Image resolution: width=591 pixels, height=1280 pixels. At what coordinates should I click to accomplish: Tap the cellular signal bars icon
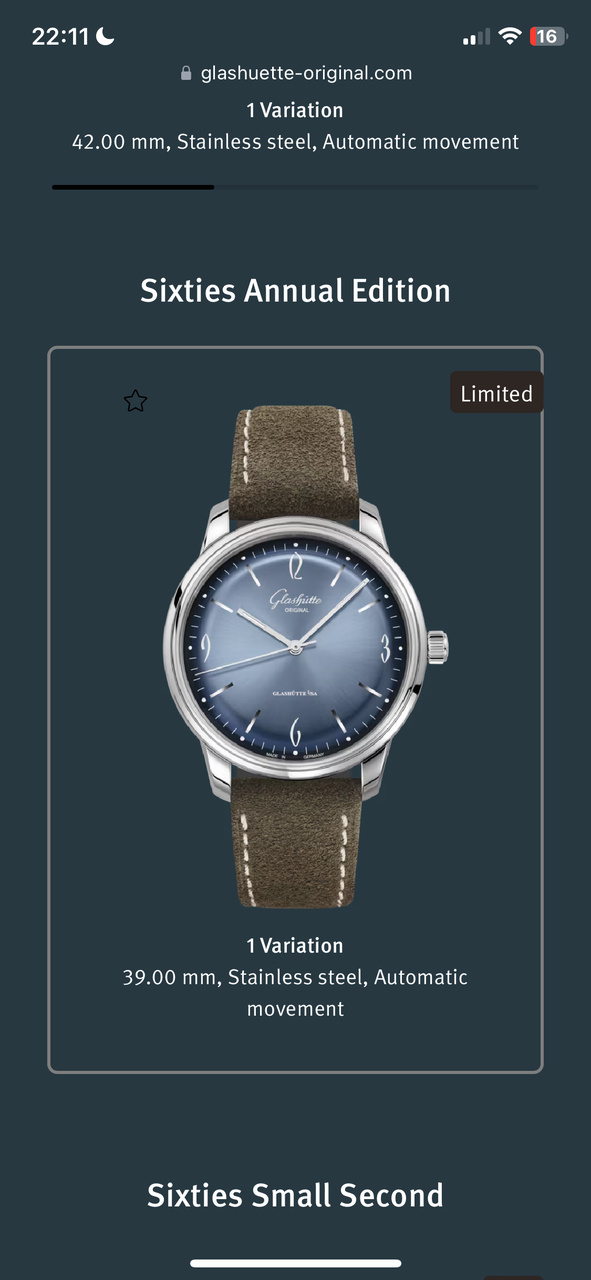point(476,38)
